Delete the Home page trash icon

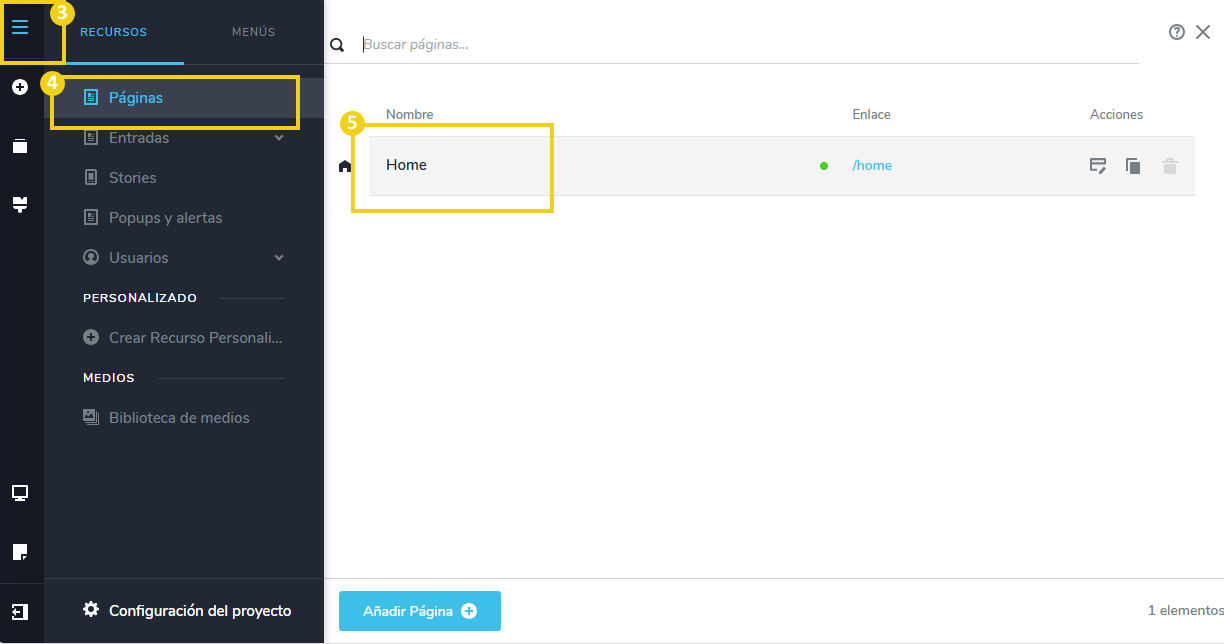point(1169,166)
